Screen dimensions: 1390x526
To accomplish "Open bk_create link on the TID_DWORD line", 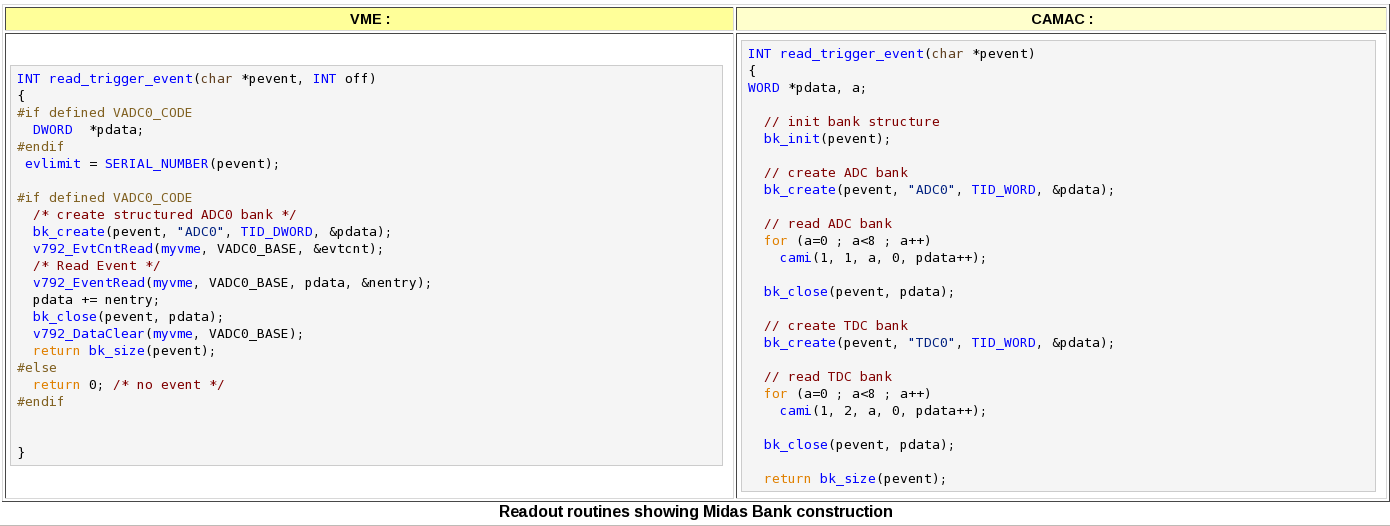I will coord(69,231).
